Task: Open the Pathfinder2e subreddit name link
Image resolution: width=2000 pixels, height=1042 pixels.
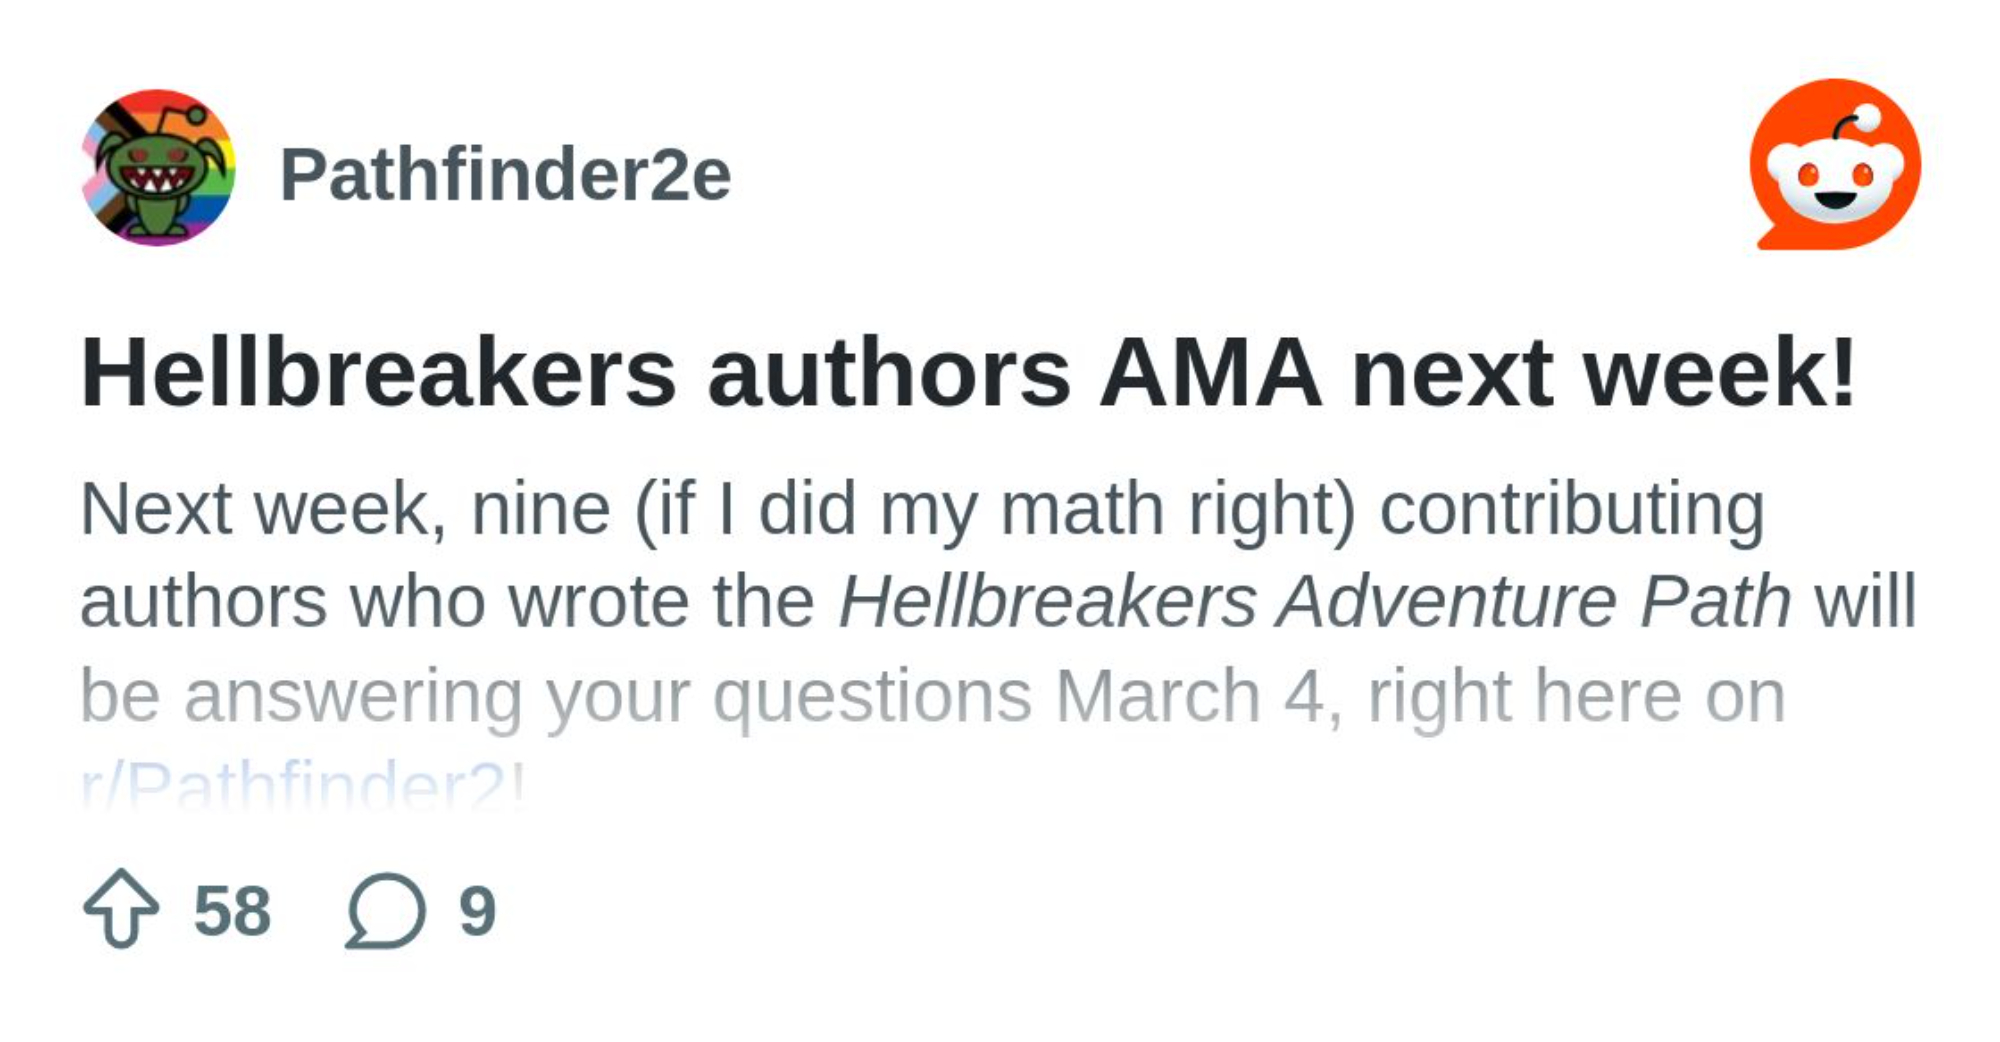Action: click(x=505, y=175)
